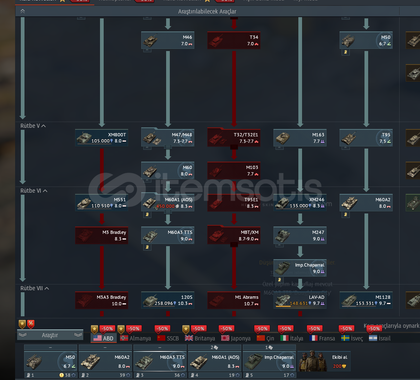Switch to the Almanya nation tab
The width and height of the screenshot is (420, 380).
(135, 338)
